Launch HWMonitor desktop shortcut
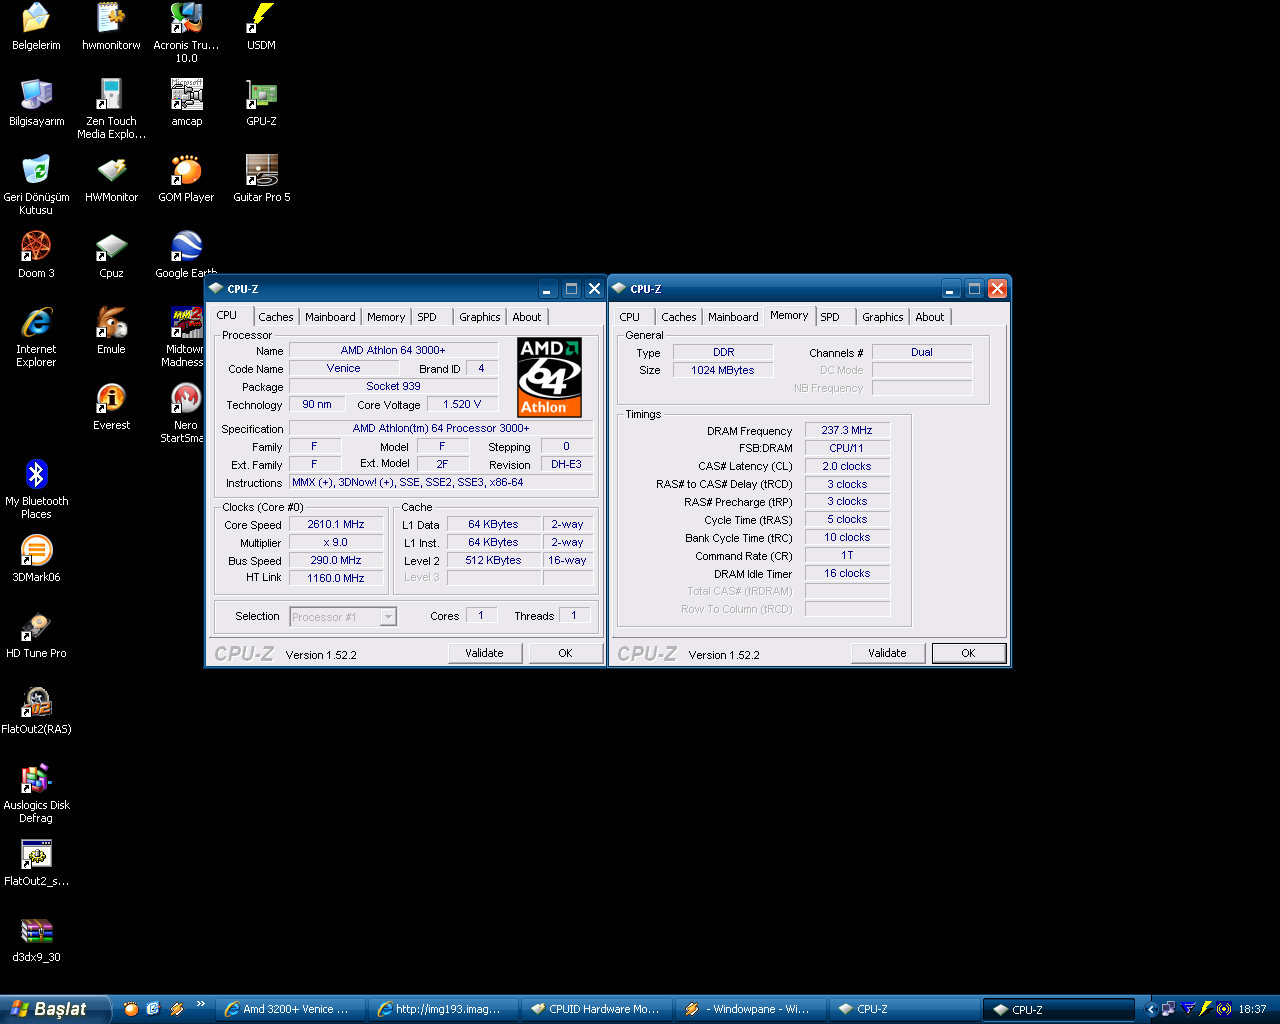The height and width of the screenshot is (1024, 1280). click(111, 179)
